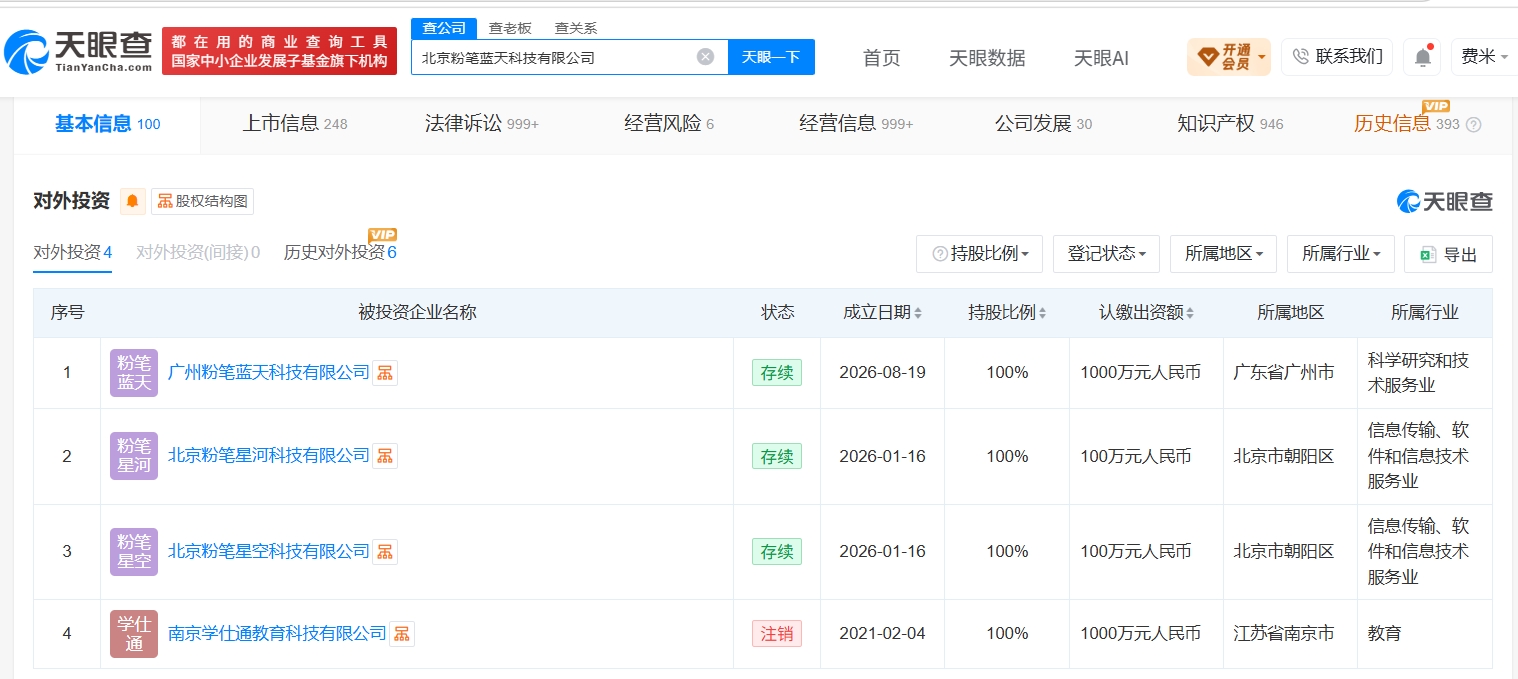Click the 粉笔蓝天 company logo tile

pos(134,373)
